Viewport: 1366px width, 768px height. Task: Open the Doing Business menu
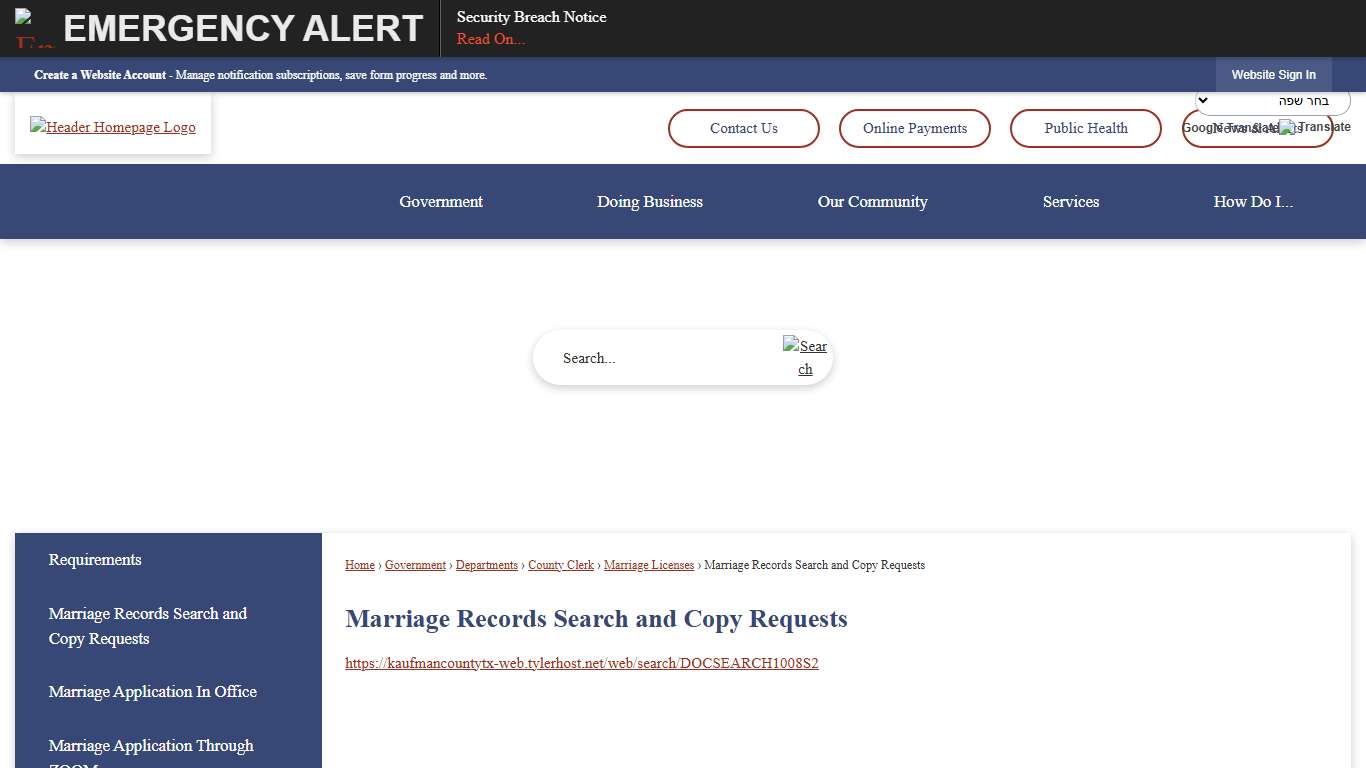(650, 201)
